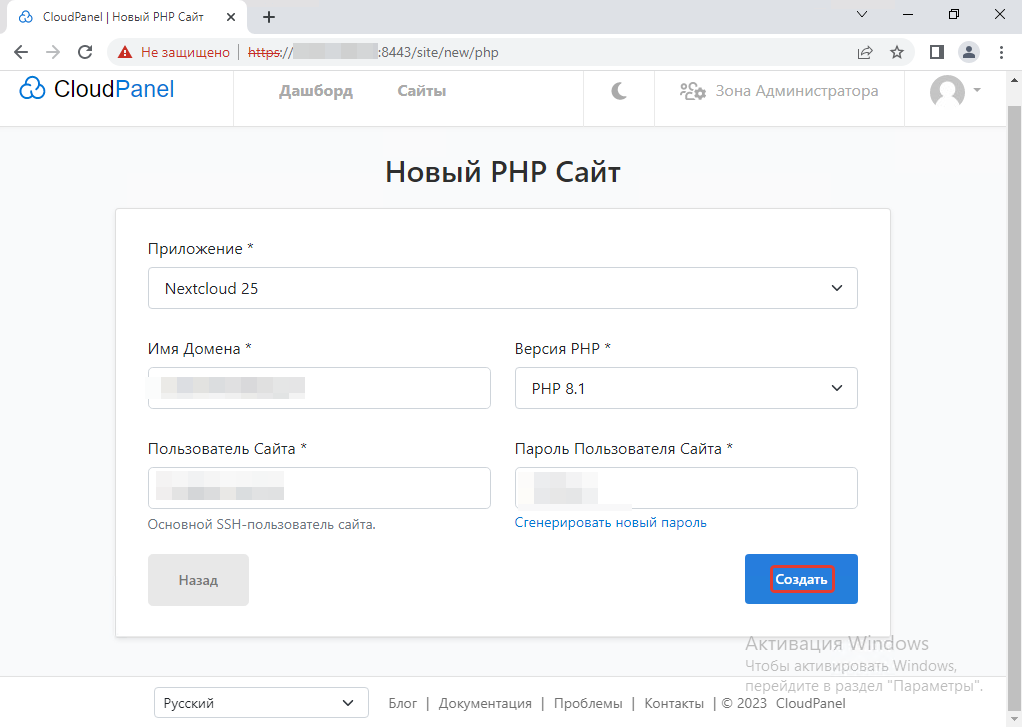Open the Сайты menu item
This screenshot has width=1022, height=727.
[421, 91]
